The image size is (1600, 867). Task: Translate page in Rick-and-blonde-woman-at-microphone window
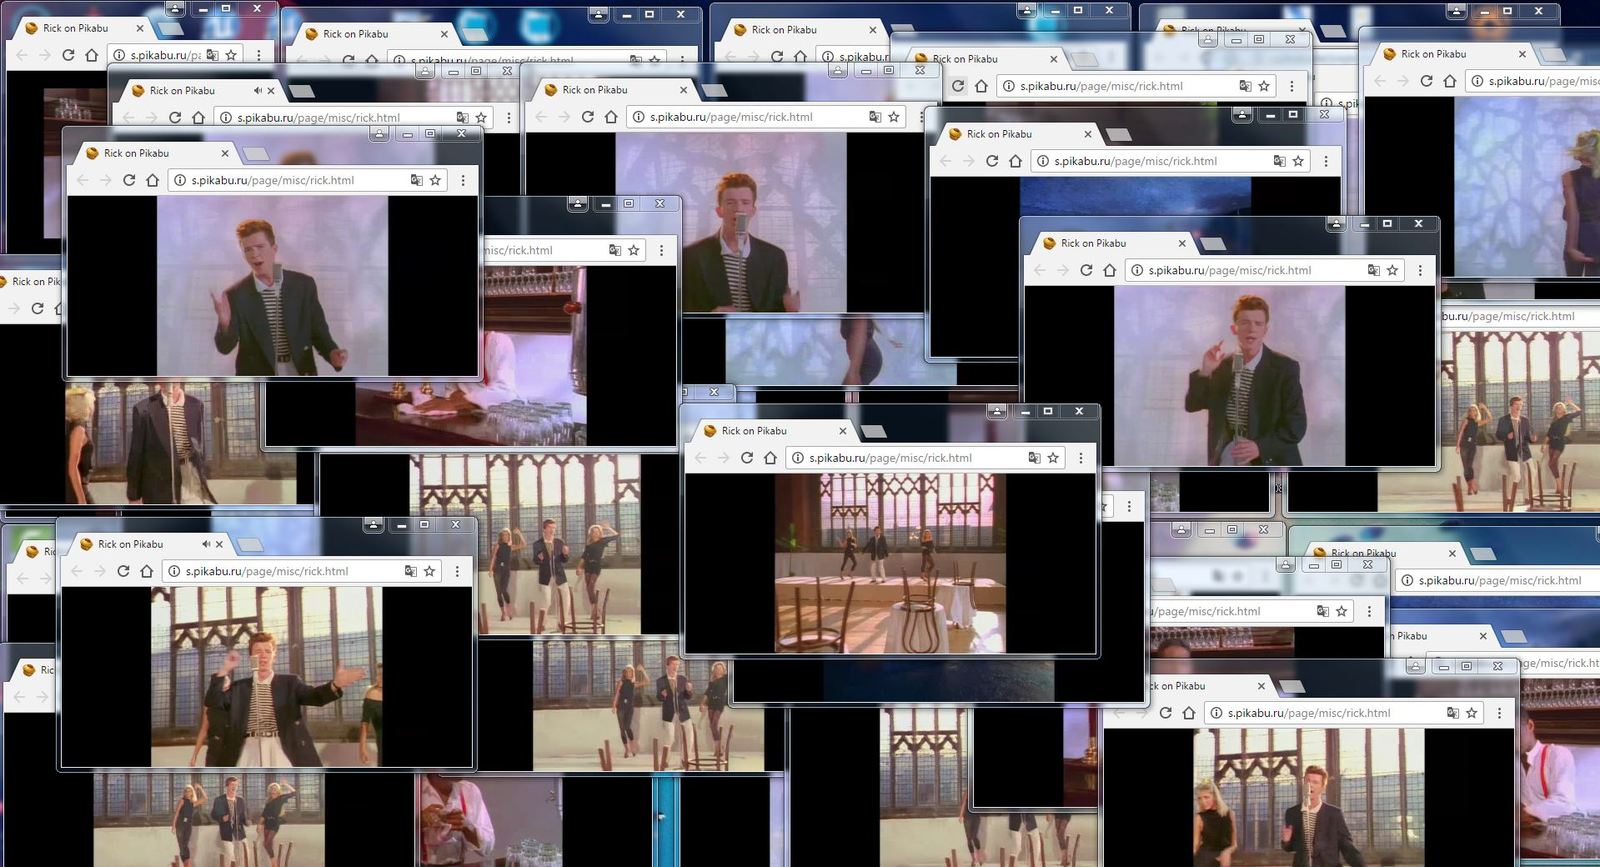coord(1452,713)
